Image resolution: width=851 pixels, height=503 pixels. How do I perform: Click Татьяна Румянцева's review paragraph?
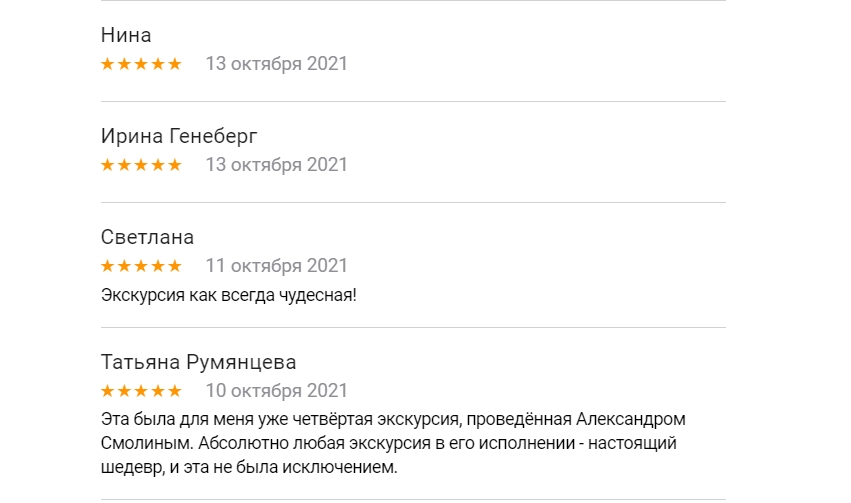point(394,443)
